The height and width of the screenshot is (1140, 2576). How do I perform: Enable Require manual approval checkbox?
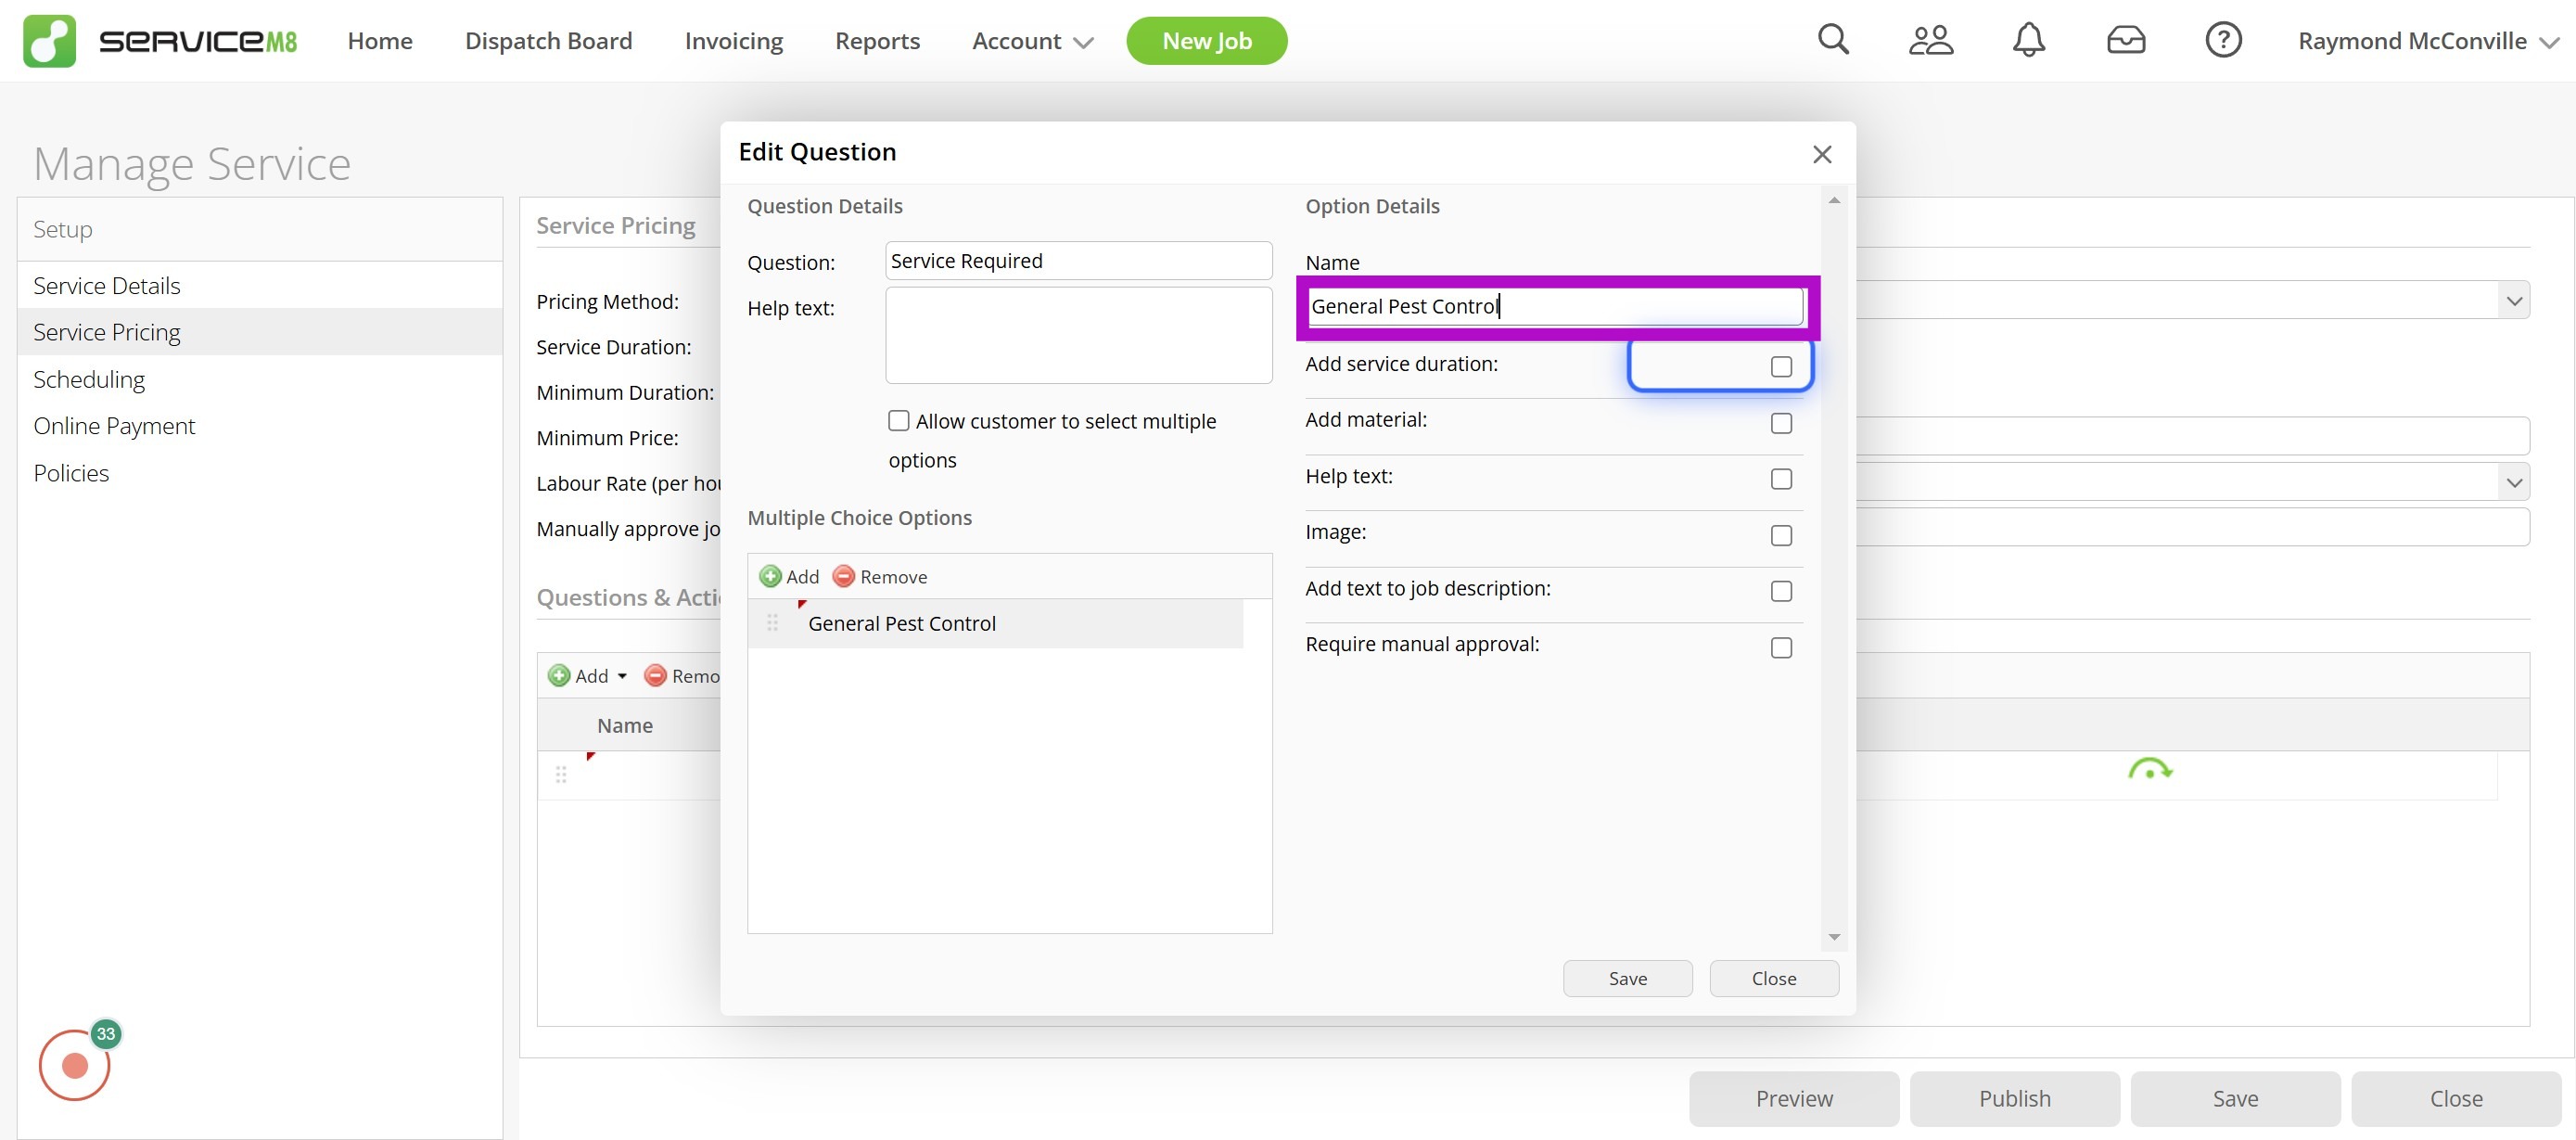click(x=1781, y=648)
